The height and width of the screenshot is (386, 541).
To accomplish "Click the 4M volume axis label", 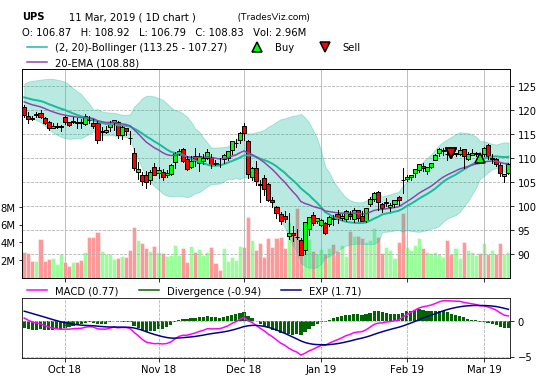I will (x=8, y=243).
